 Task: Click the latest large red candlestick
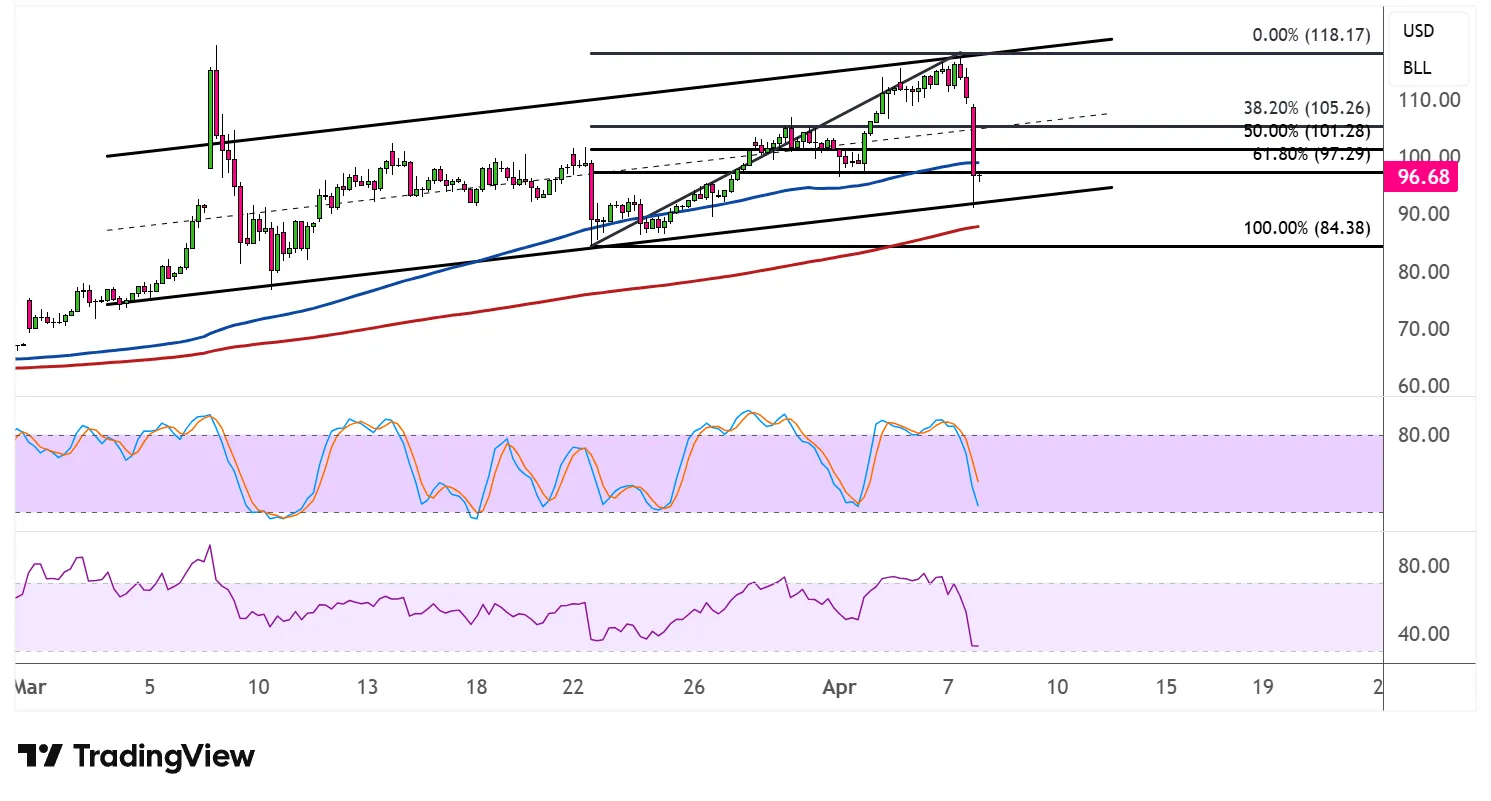pos(974,140)
